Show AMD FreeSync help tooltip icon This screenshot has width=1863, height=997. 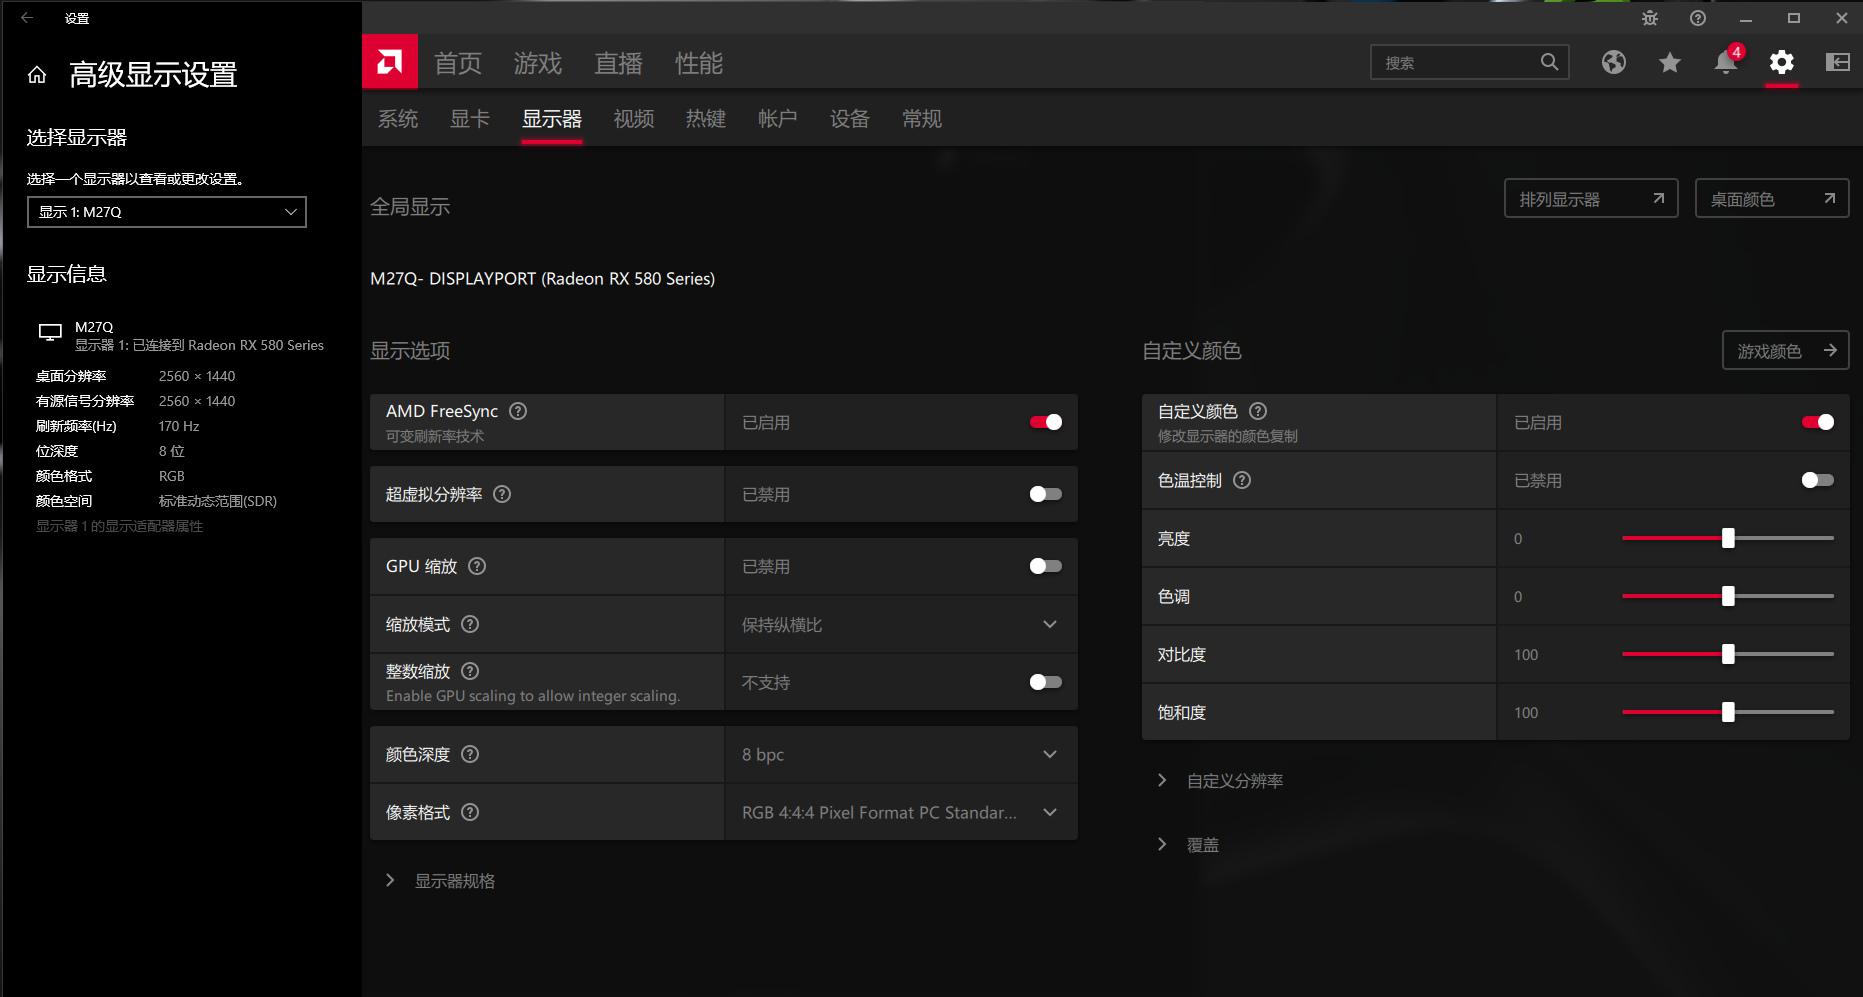[518, 411]
